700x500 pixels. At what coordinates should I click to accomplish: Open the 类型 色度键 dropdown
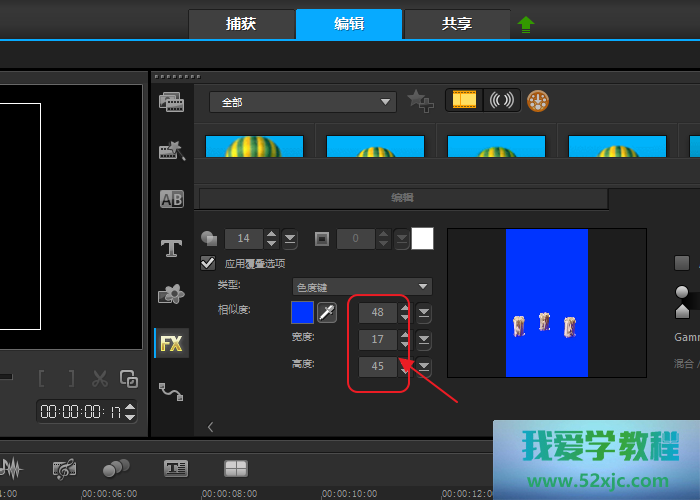(x=362, y=286)
